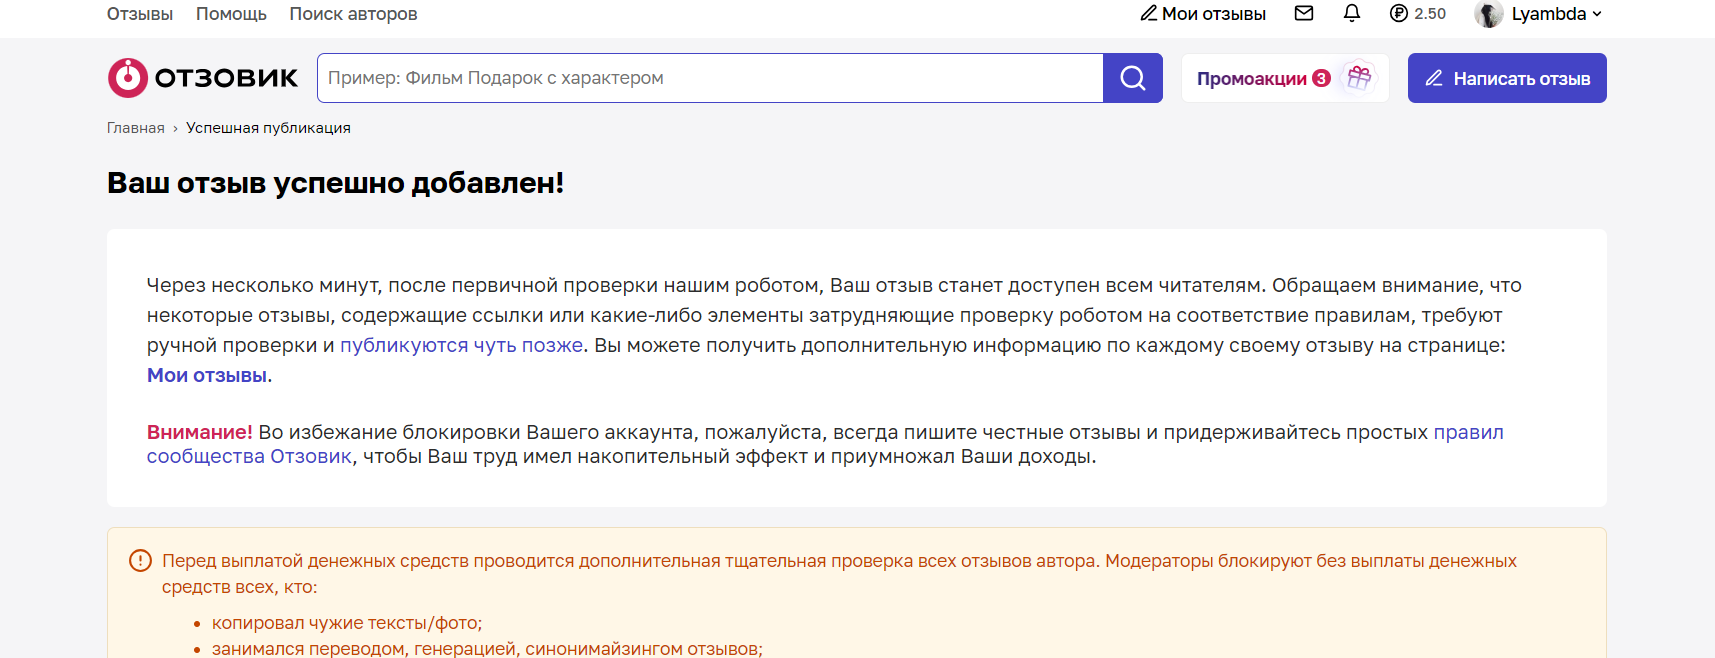Open правил сообщества Отзовик link
The image size is (1715, 658).
pyautogui.click(x=825, y=444)
